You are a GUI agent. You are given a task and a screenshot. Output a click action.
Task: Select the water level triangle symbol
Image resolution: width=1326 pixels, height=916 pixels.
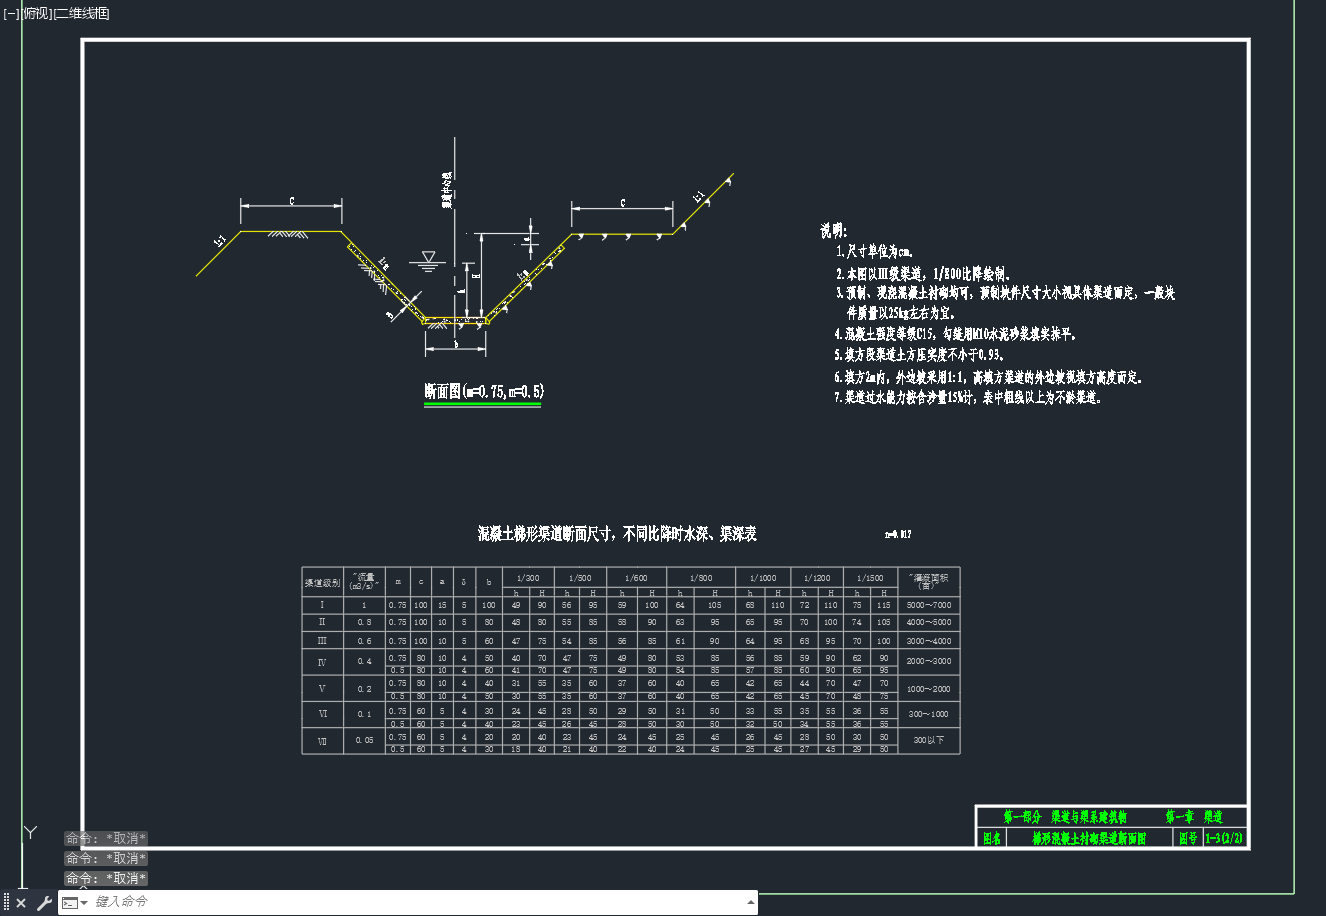(x=429, y=258)
